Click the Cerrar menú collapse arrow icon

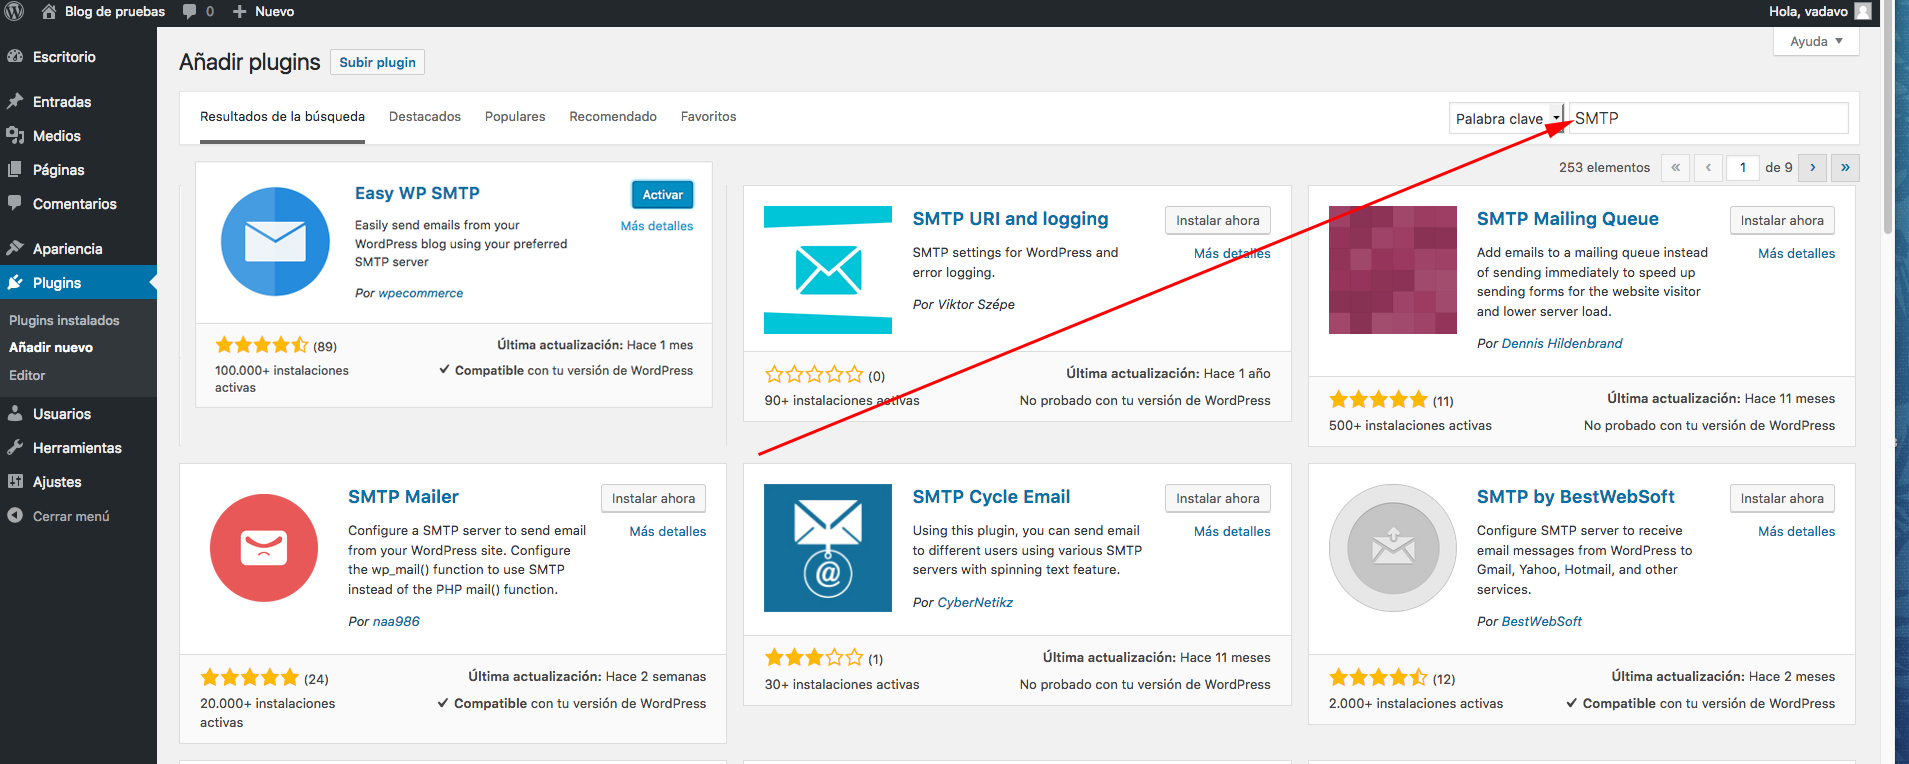tap(15, 516)
